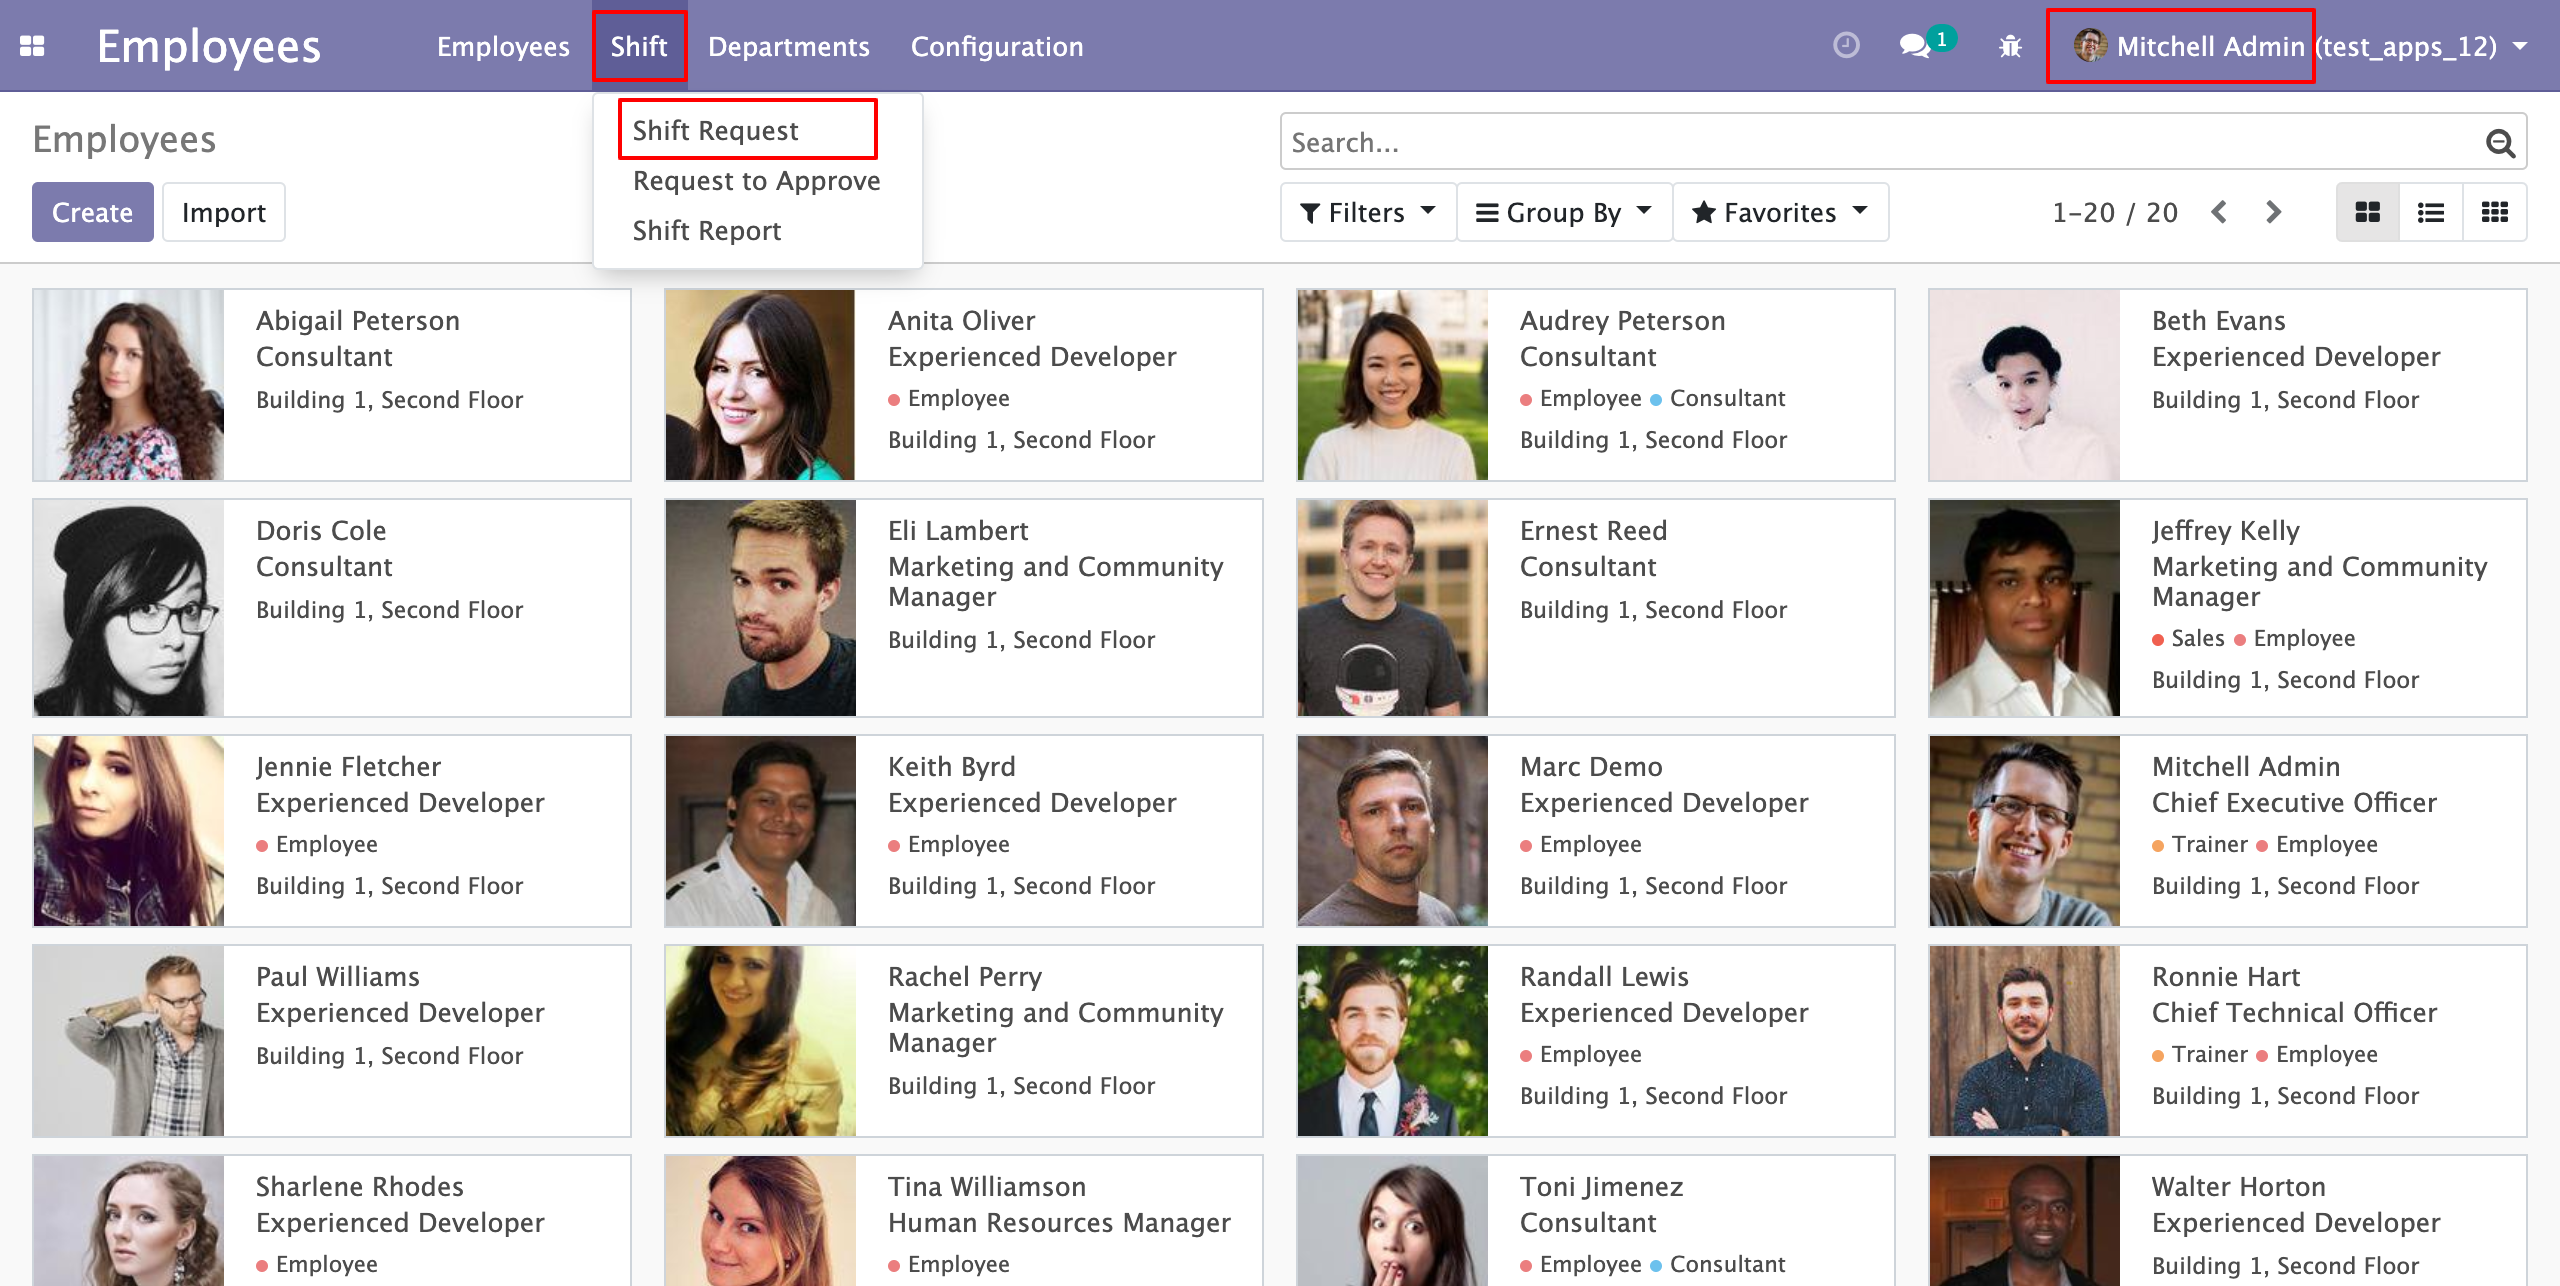Switch to kanban view

tap(2367, 212)
